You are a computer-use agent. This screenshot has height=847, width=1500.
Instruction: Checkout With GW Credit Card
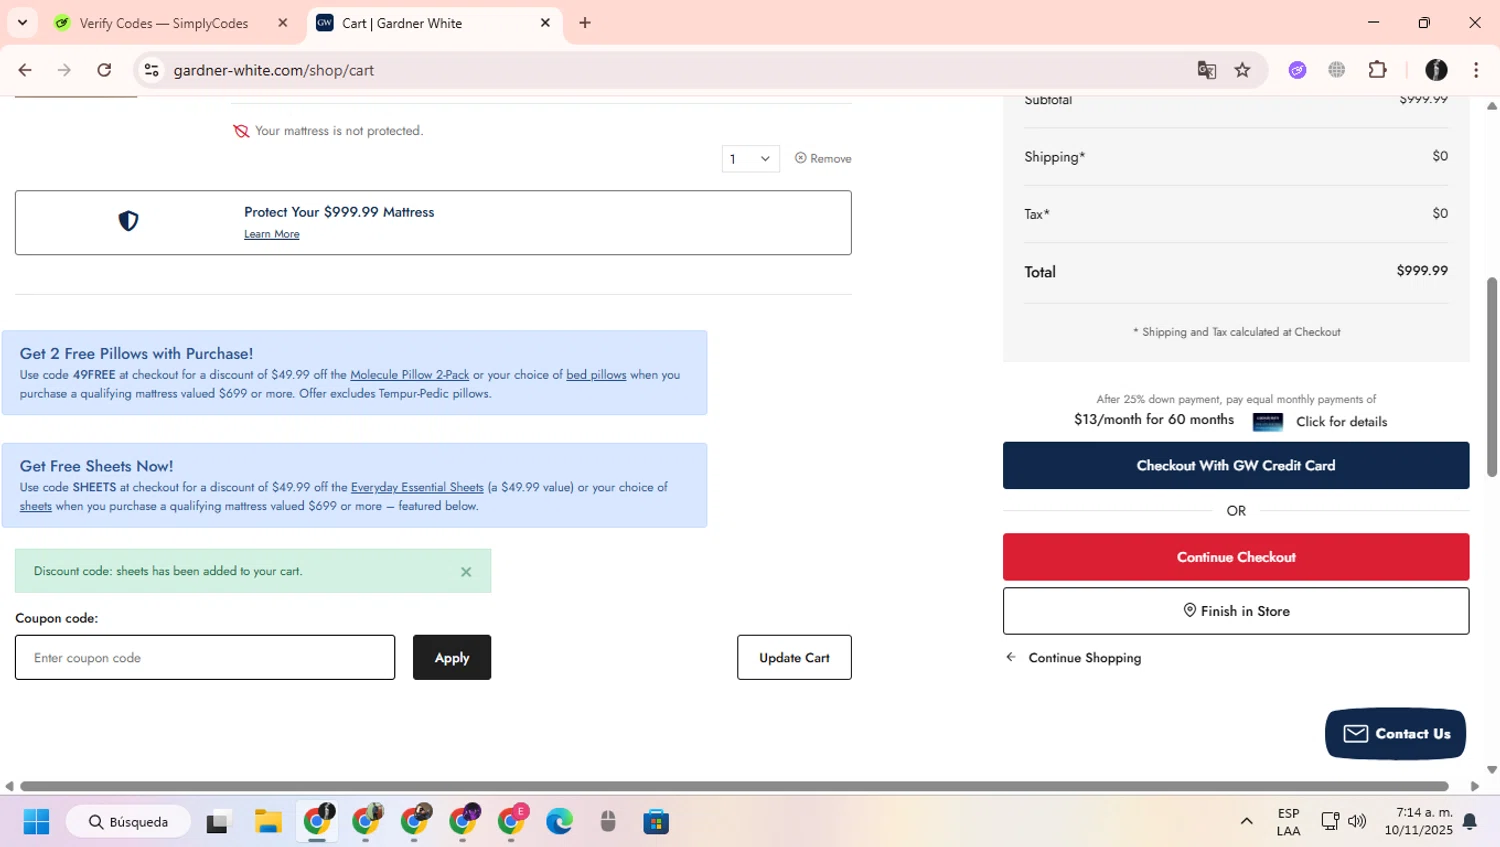[x=1236, y=465]
